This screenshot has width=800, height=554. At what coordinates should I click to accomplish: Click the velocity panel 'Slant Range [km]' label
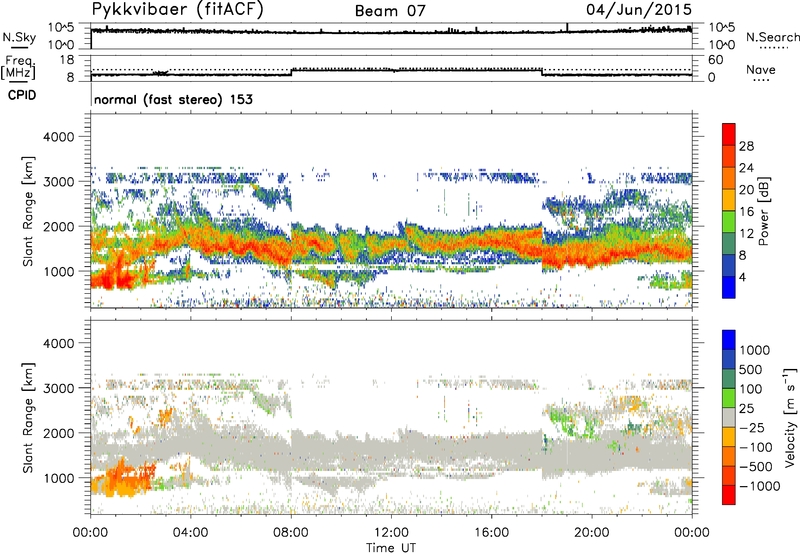click(x=28, y=418)
